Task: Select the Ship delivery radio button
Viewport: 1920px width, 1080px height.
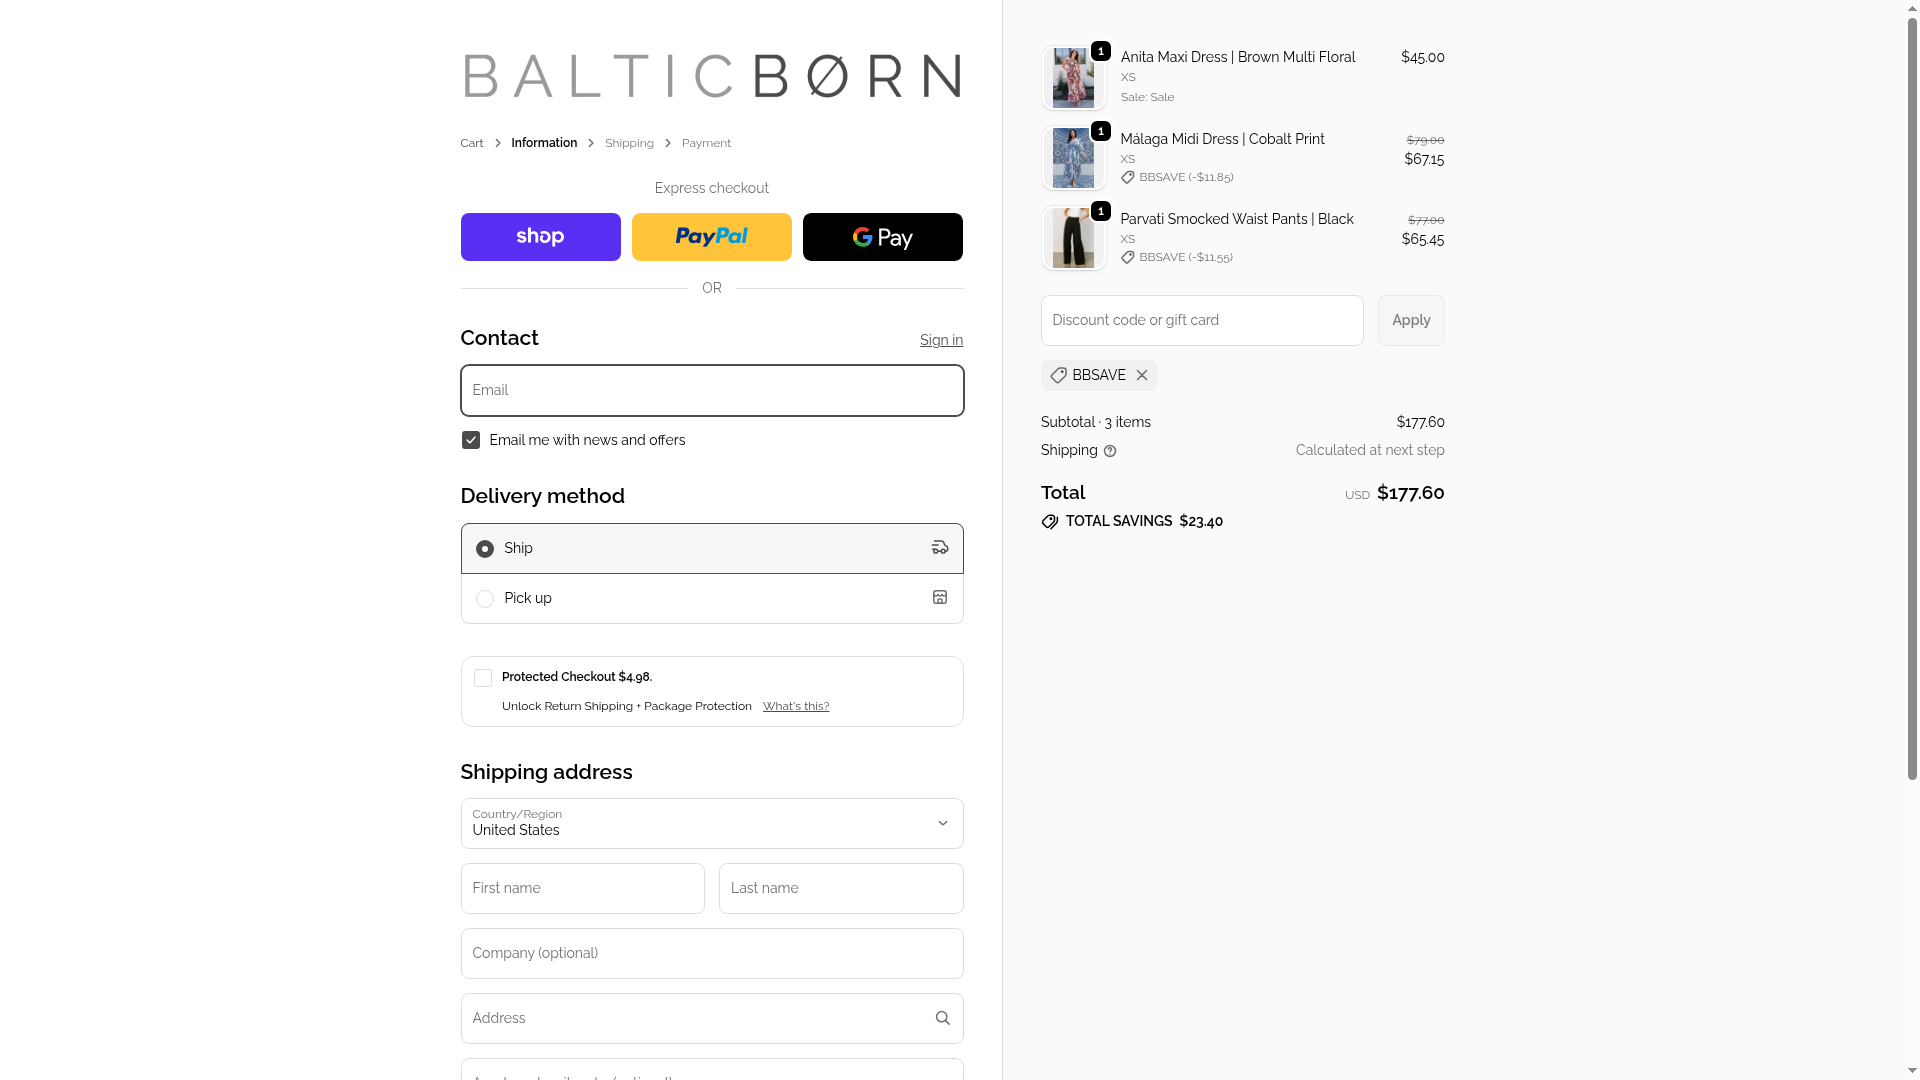Action: (485, 549)
